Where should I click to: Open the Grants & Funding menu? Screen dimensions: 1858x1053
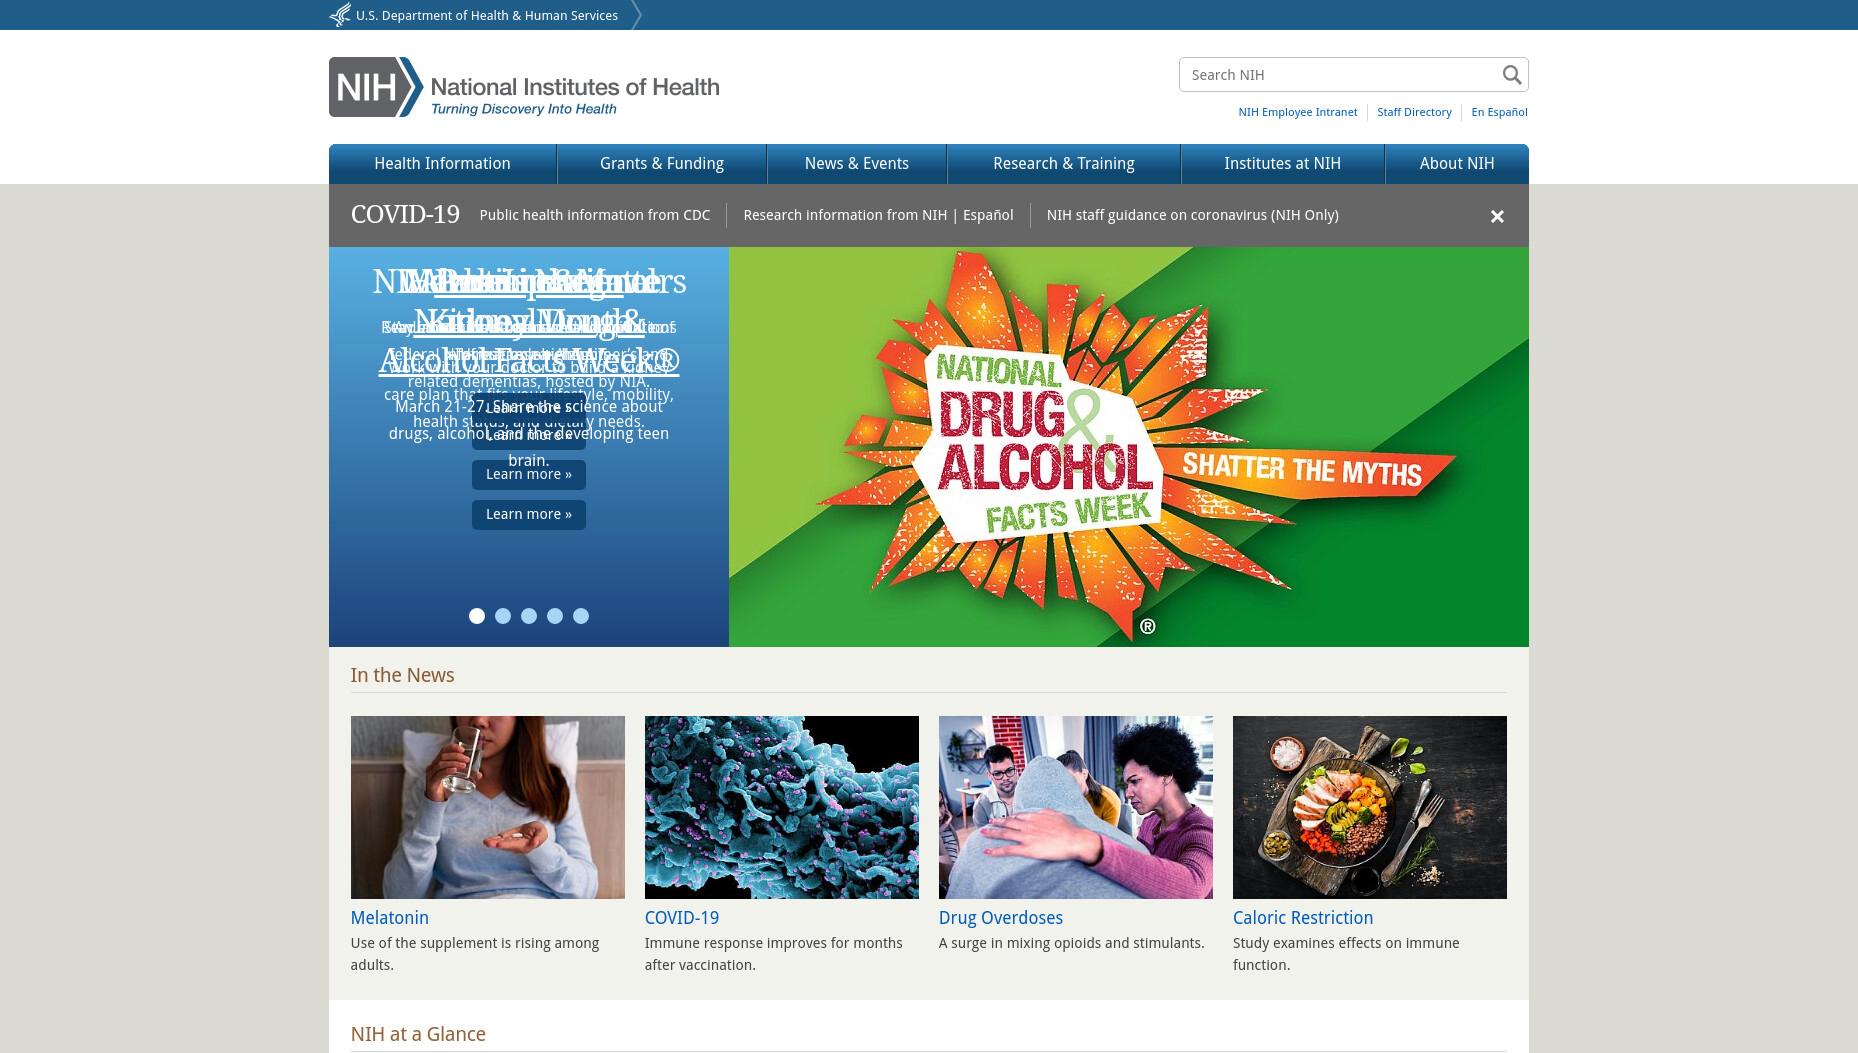tap(662, 164)
